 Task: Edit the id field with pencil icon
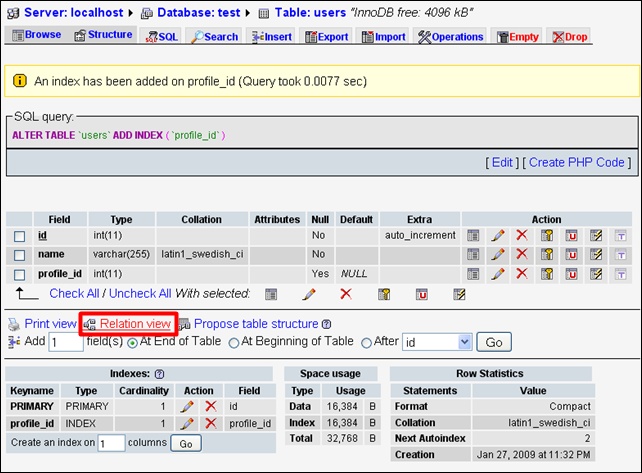(497, 235)
